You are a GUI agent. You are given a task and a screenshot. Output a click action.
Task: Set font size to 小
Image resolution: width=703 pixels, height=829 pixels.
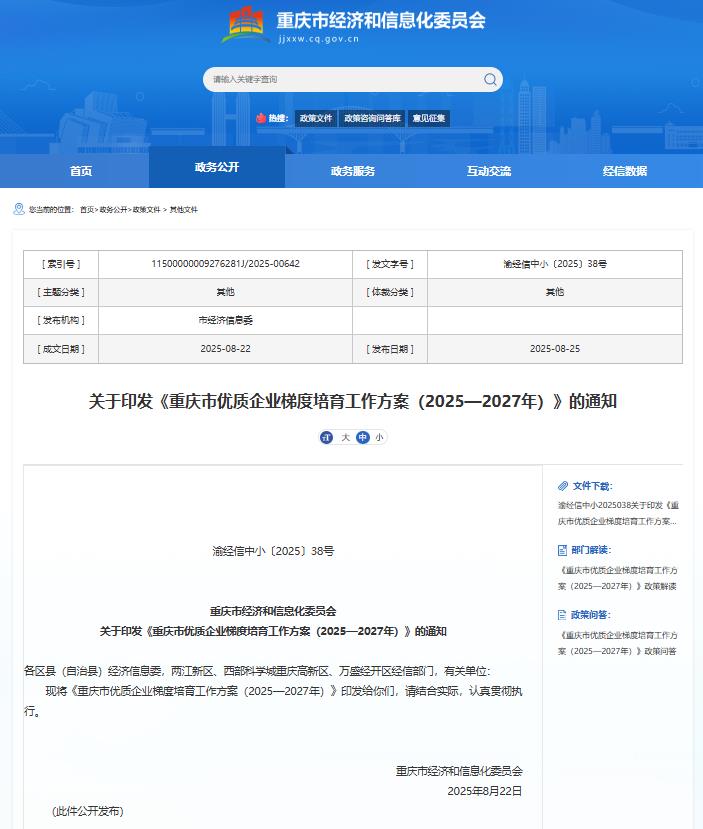379,437
